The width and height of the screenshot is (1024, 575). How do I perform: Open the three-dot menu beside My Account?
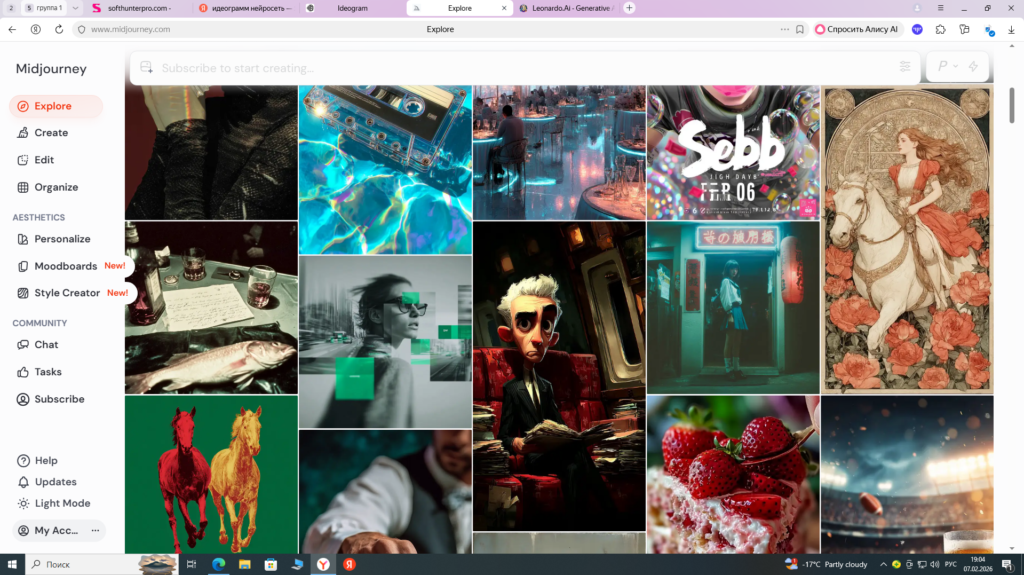click(95, 531)
